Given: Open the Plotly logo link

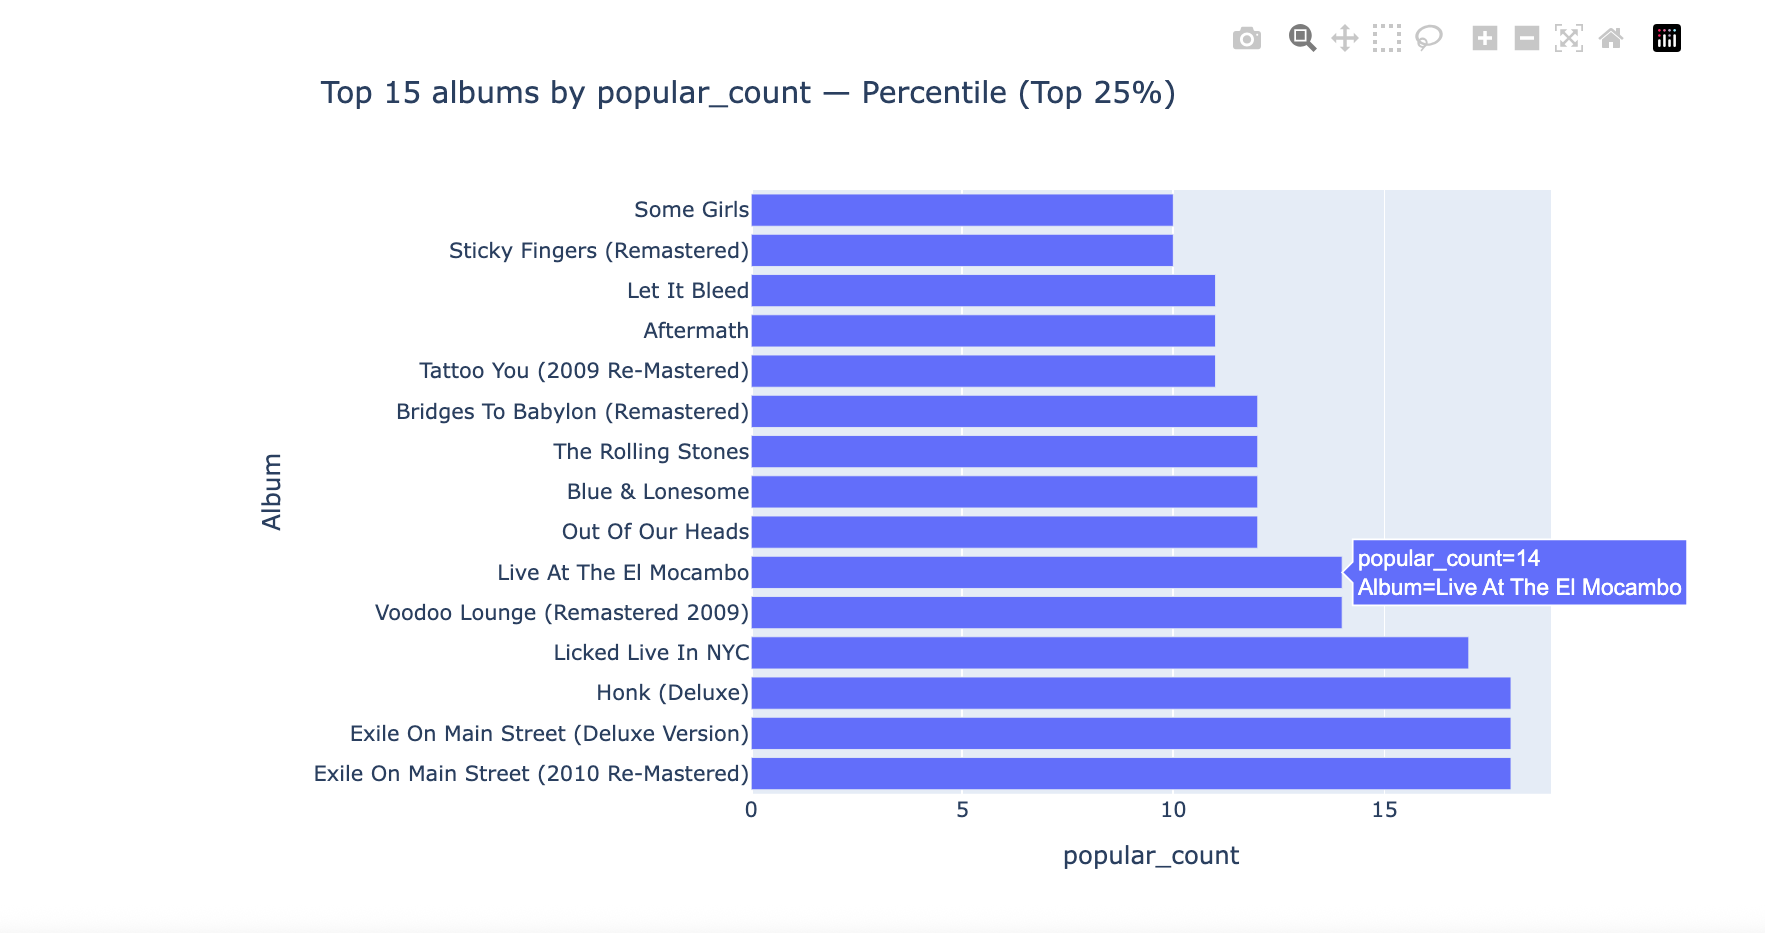Looking at the screenshot, I should [x=1666, y=39].
